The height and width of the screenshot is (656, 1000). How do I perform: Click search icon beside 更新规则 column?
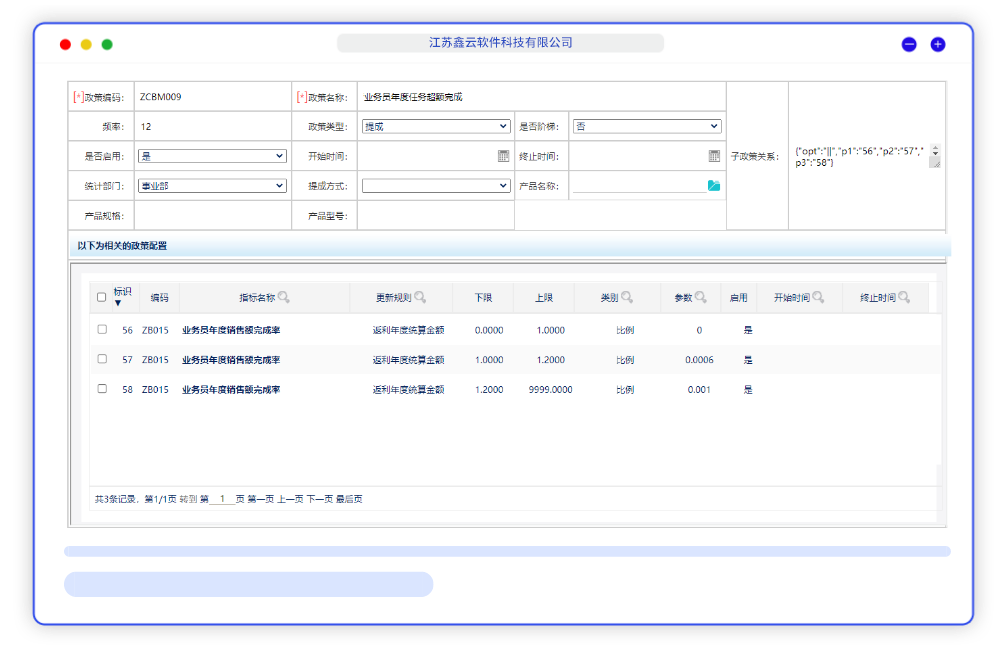pyautogui.click(x=420, y=297)
